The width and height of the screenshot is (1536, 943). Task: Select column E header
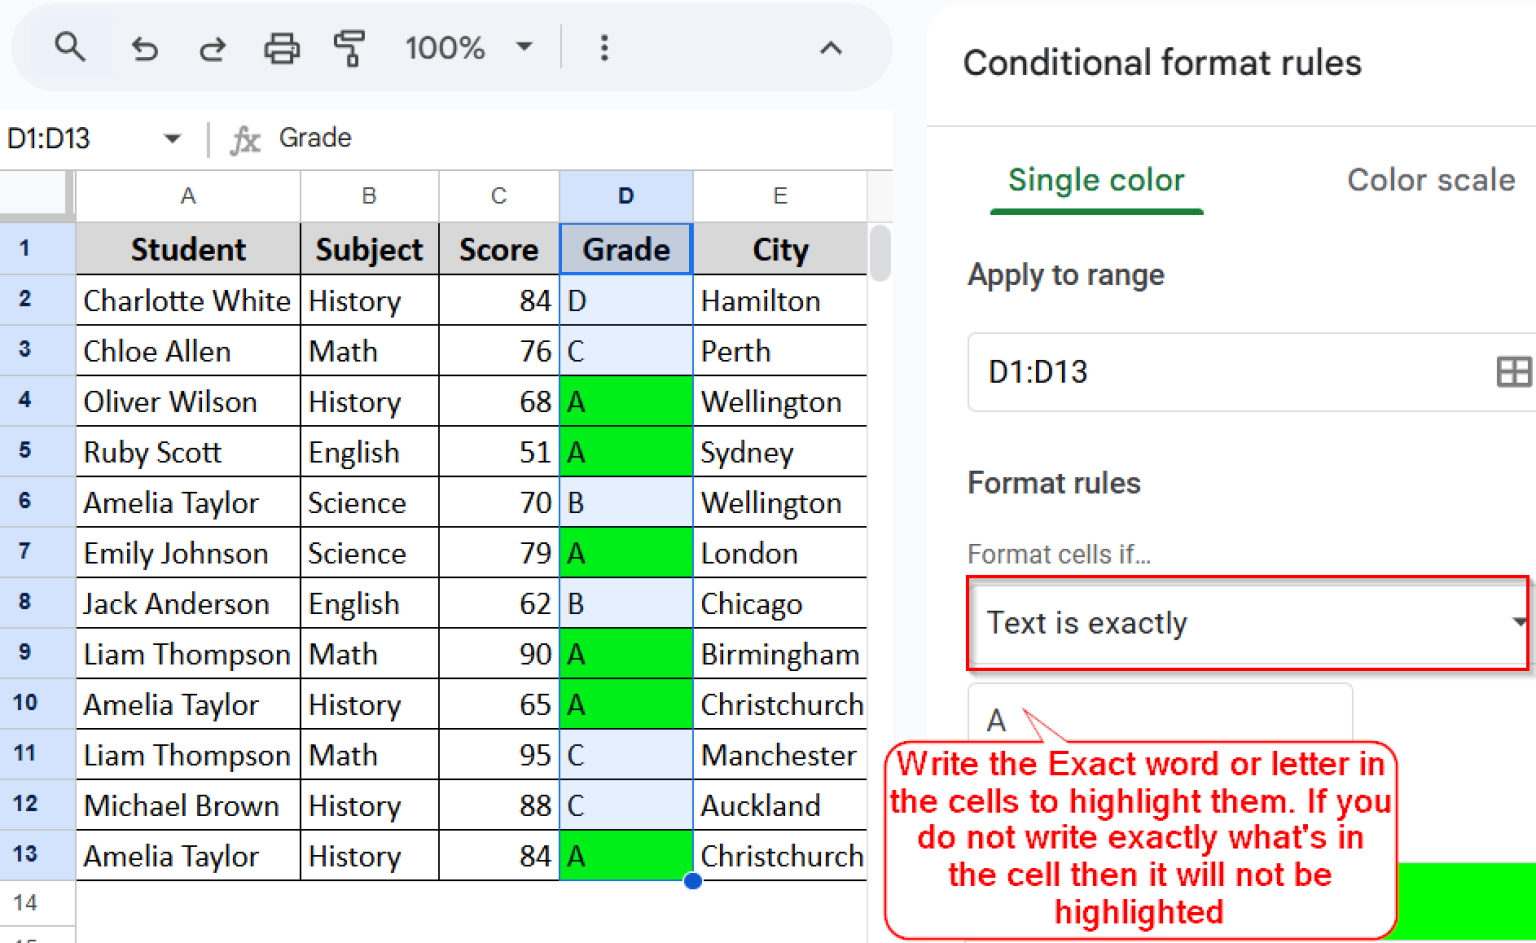pyautogui.click(x=780, y=196)
